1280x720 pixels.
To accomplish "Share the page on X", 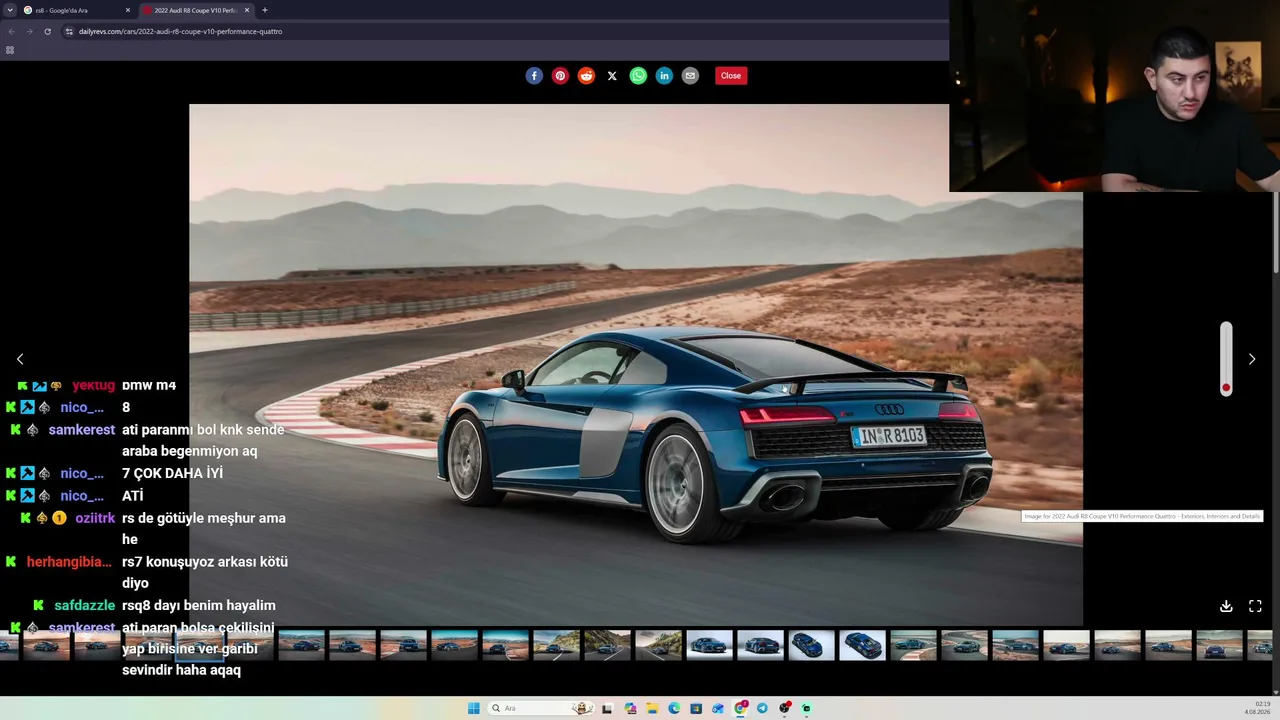I will [x=612, y=76].
